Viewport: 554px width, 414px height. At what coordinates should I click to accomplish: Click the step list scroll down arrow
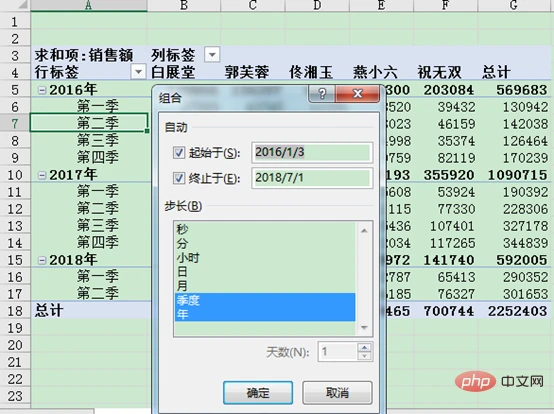coord(364,328)
